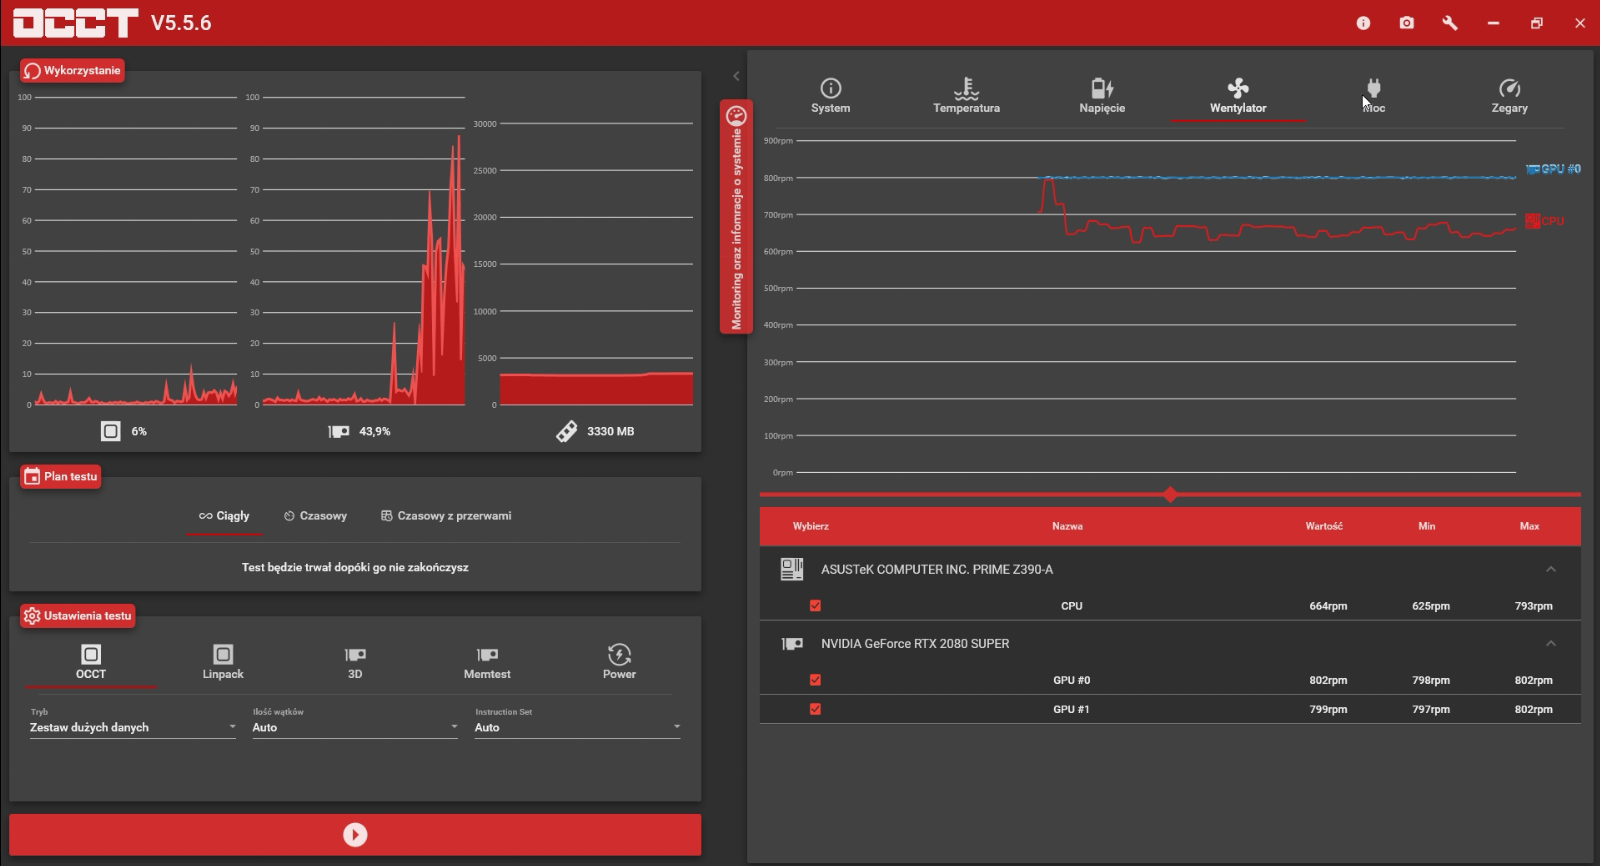The width and height of the screenshot is (1600, 866).
Task: Click the motherboard icon beside ASUSTeK
Action: (x=792, y=569)
